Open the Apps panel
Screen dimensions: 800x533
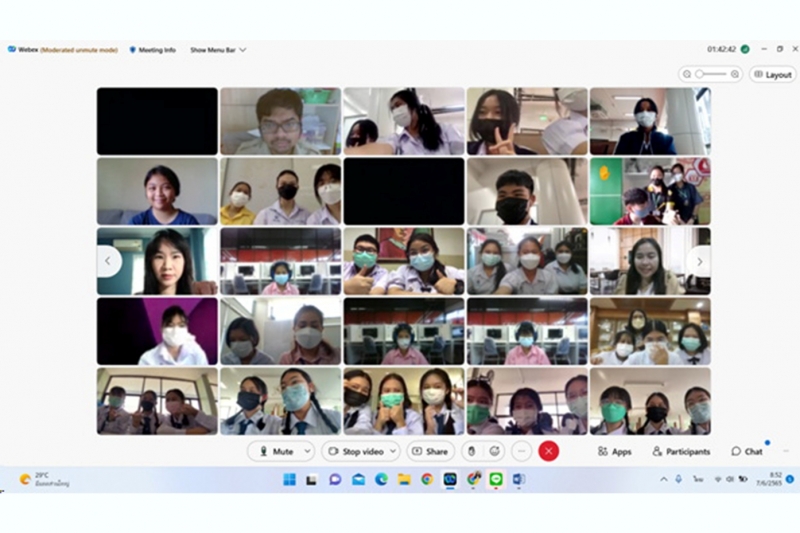(614, 451)
